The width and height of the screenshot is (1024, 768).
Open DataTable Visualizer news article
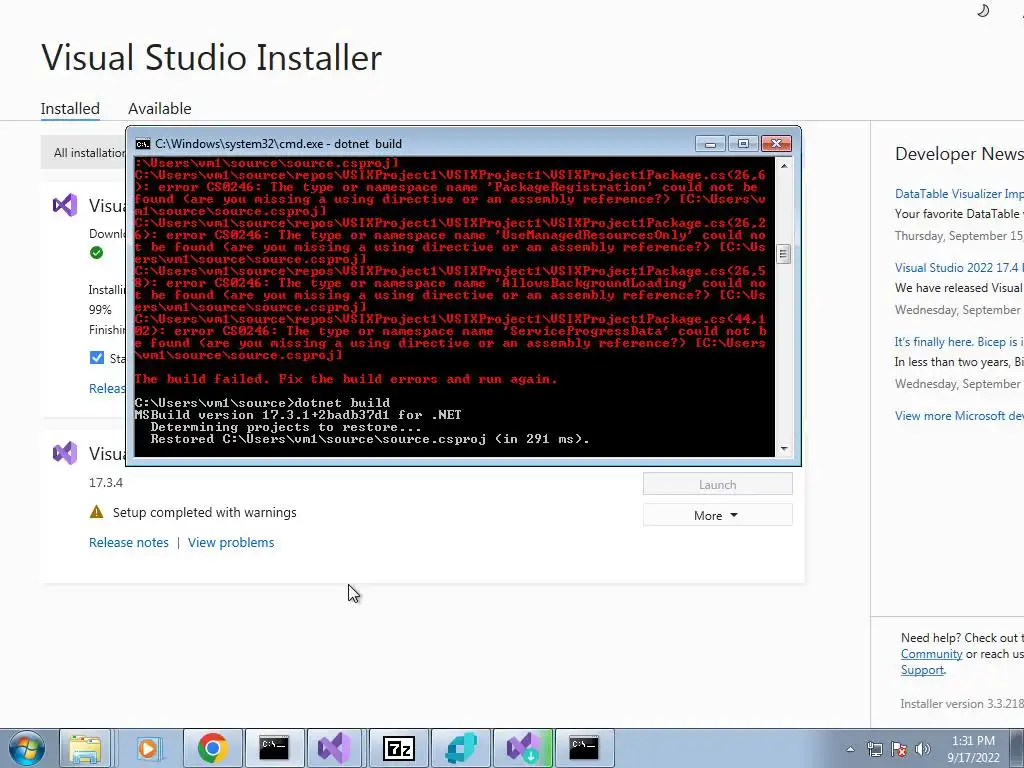pyautogui.click(x=959, y=194)
